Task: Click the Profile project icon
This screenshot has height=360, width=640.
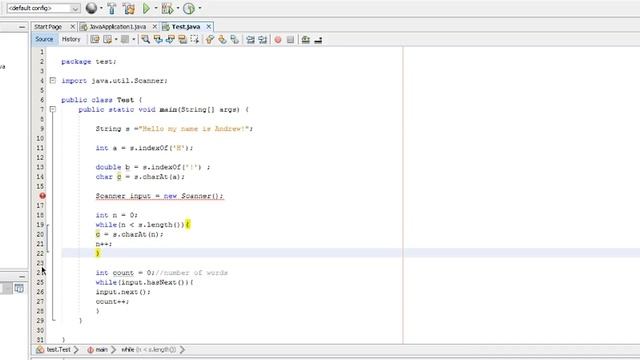Action: [x=189, y=8]
